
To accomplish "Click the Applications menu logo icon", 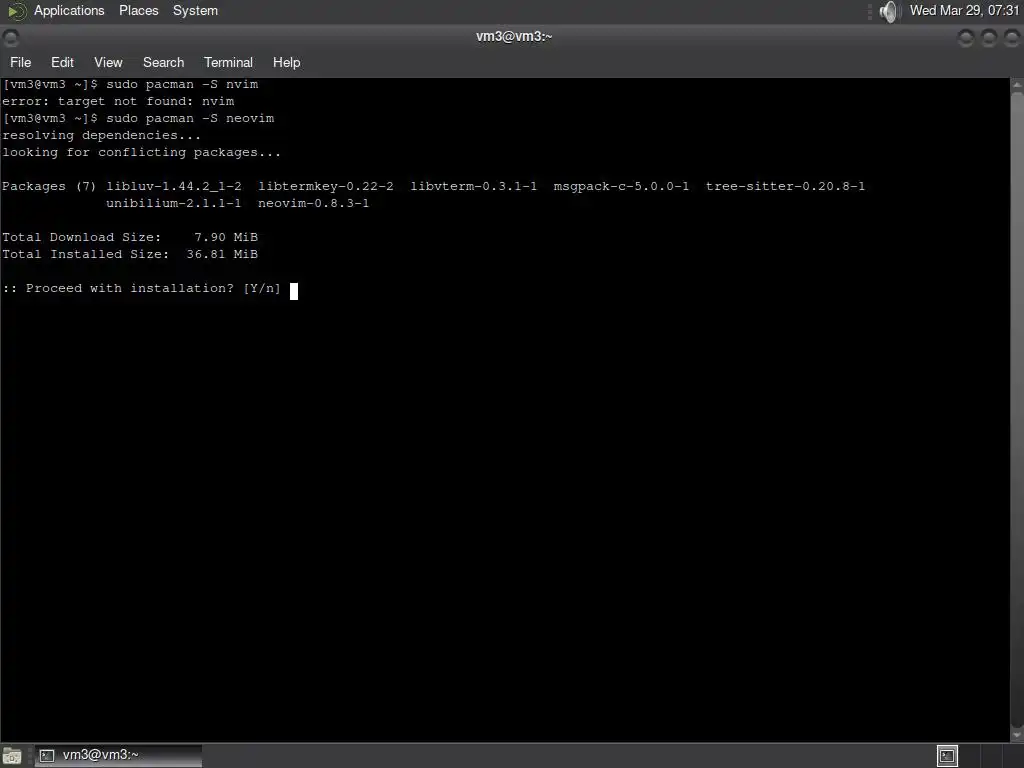I will pos(16,11).
